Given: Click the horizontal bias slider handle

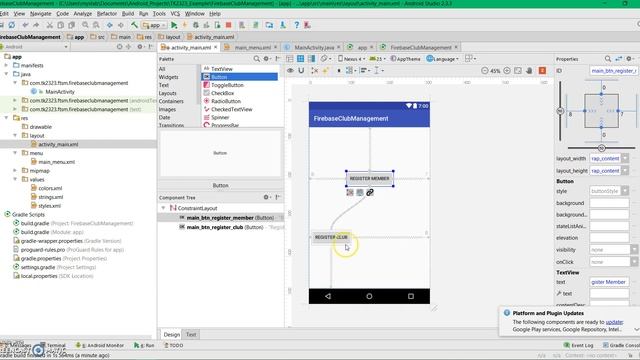Looking at the screenshot, I should (601, 148).
